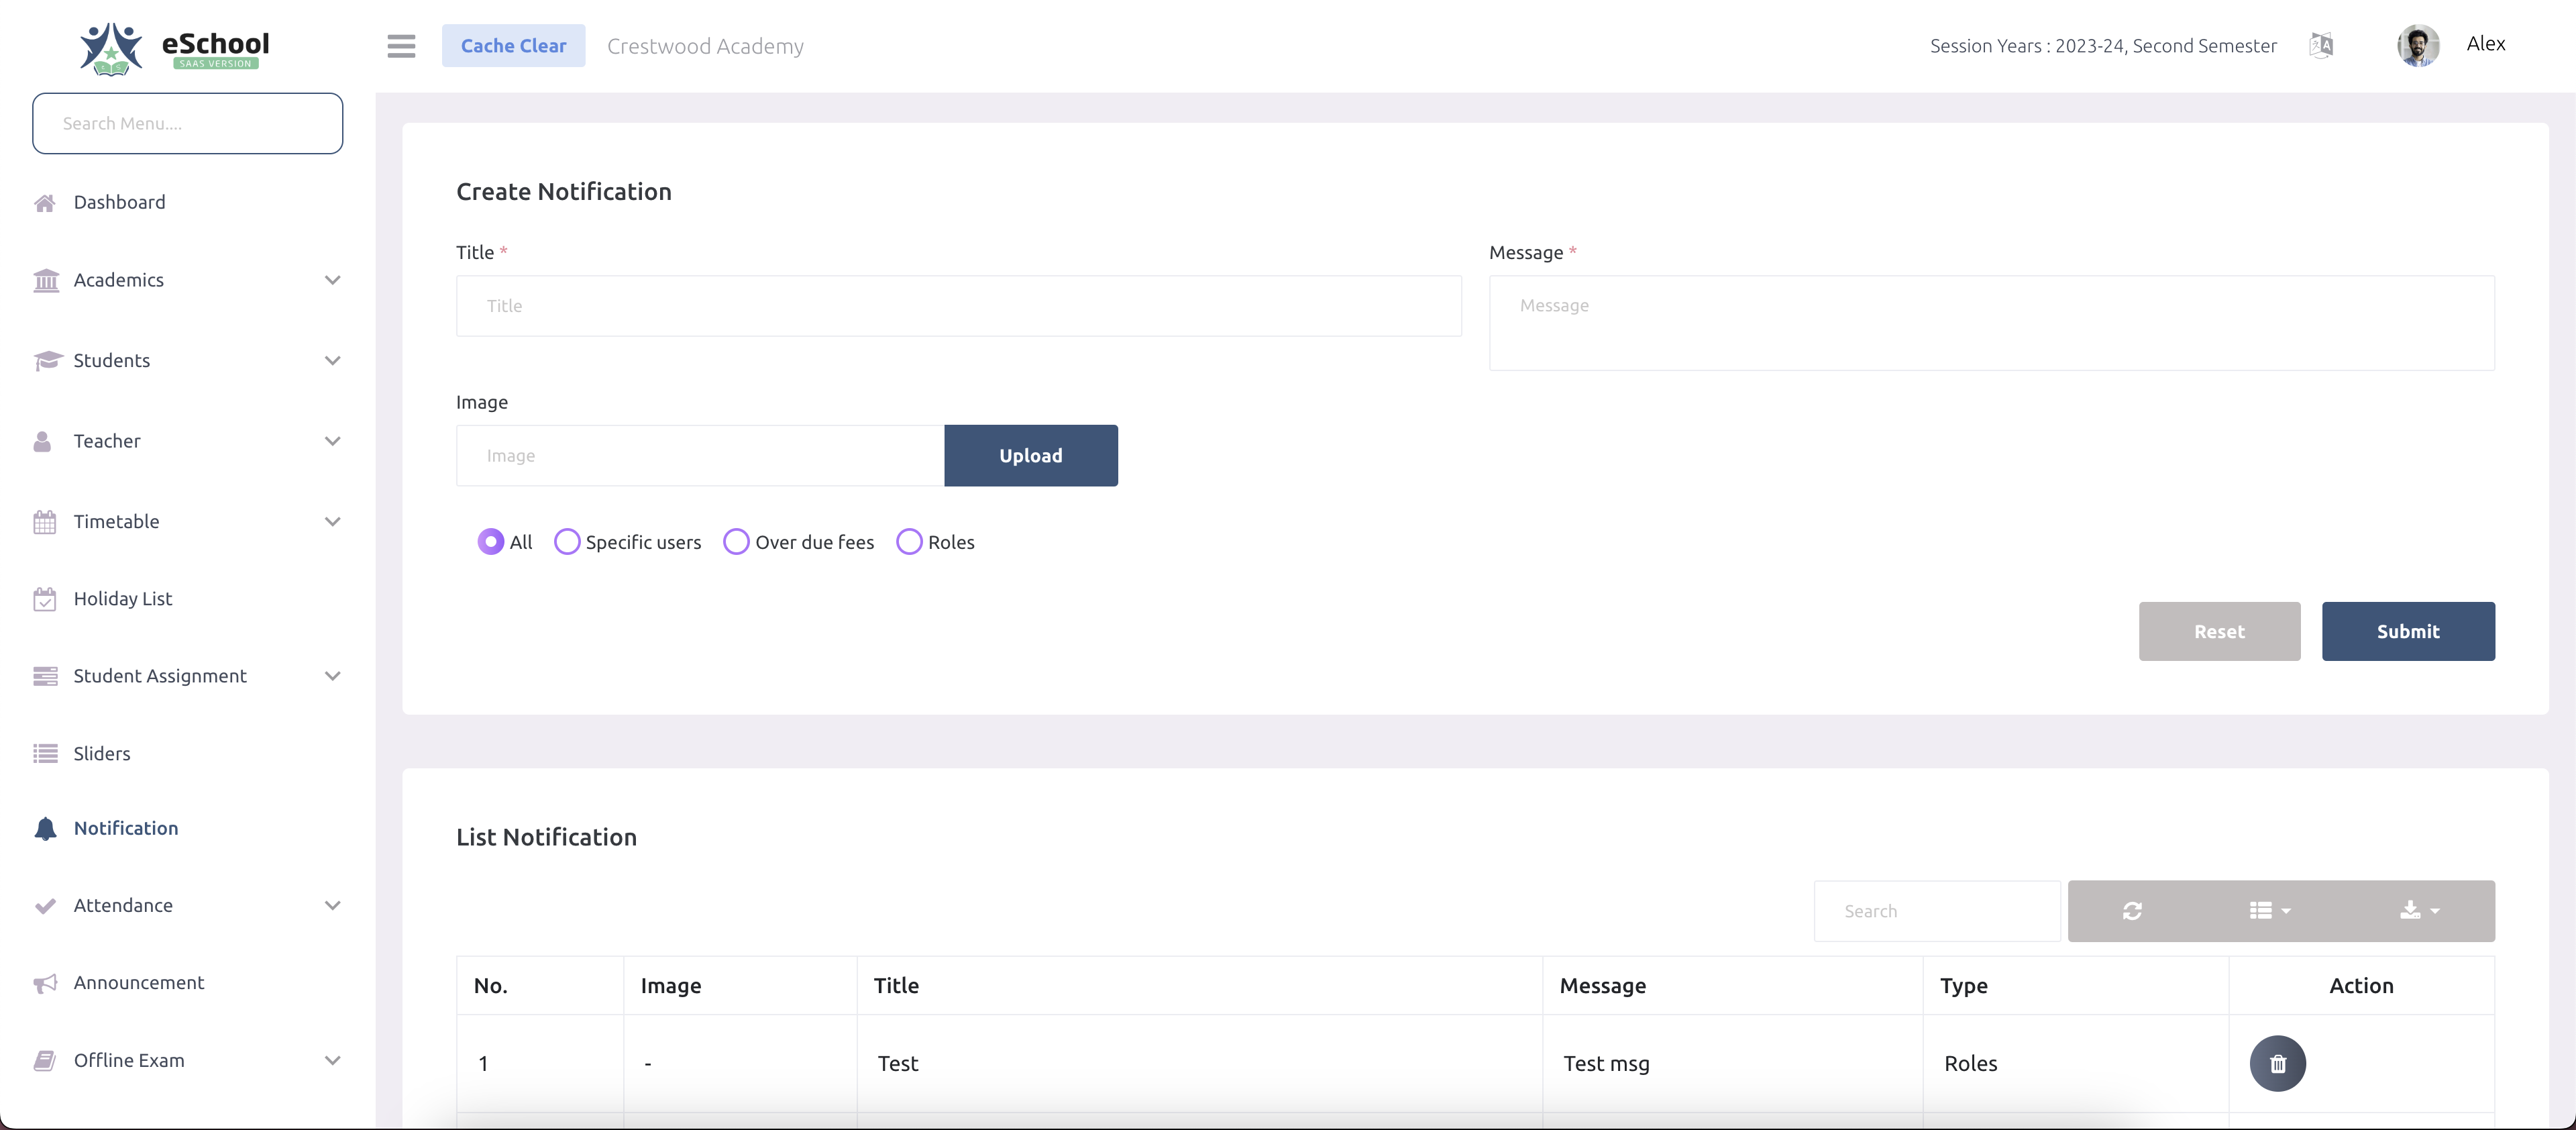The width and height of the screenshot is (2576, 1130).
Task: Click the Cache Clear button
Action: tap(513, 45)
